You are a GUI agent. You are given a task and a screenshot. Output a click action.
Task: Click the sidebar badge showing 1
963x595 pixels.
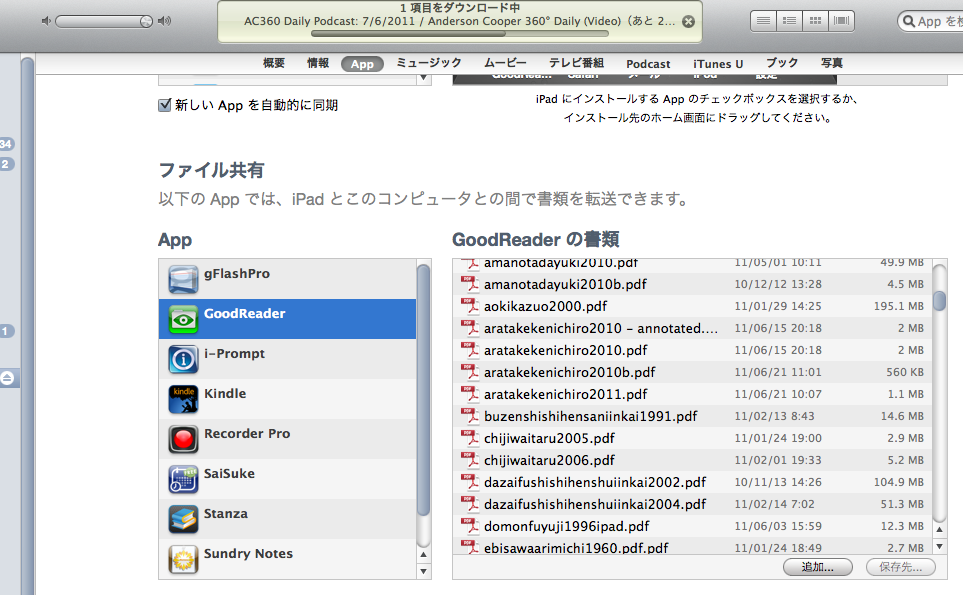(x=6, y=331)
